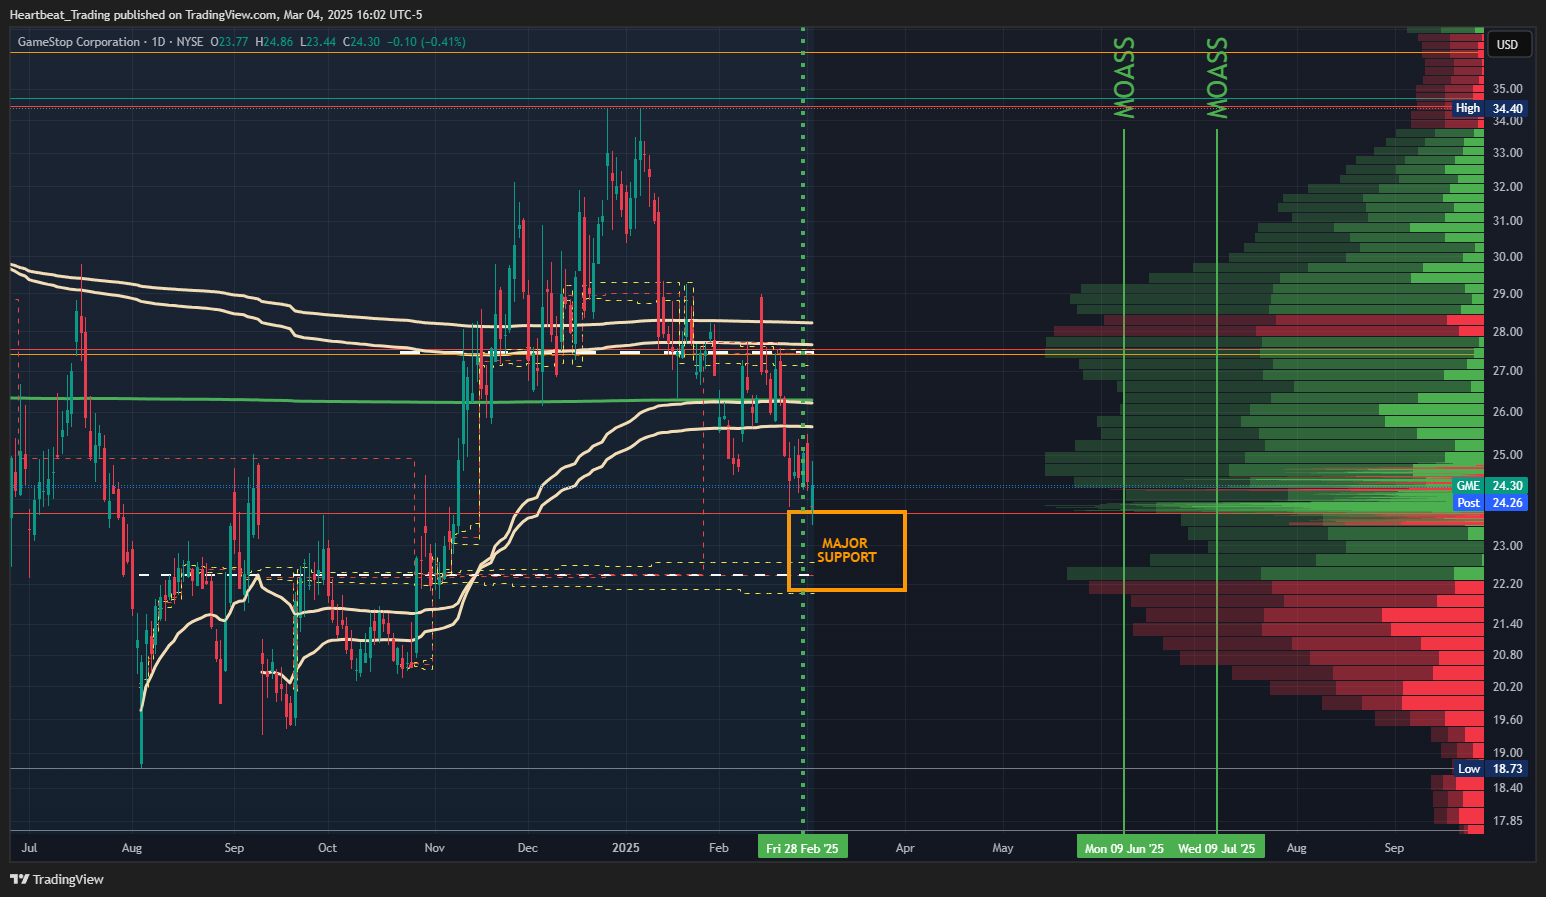Select the Low 18.73 price label

1488,769
